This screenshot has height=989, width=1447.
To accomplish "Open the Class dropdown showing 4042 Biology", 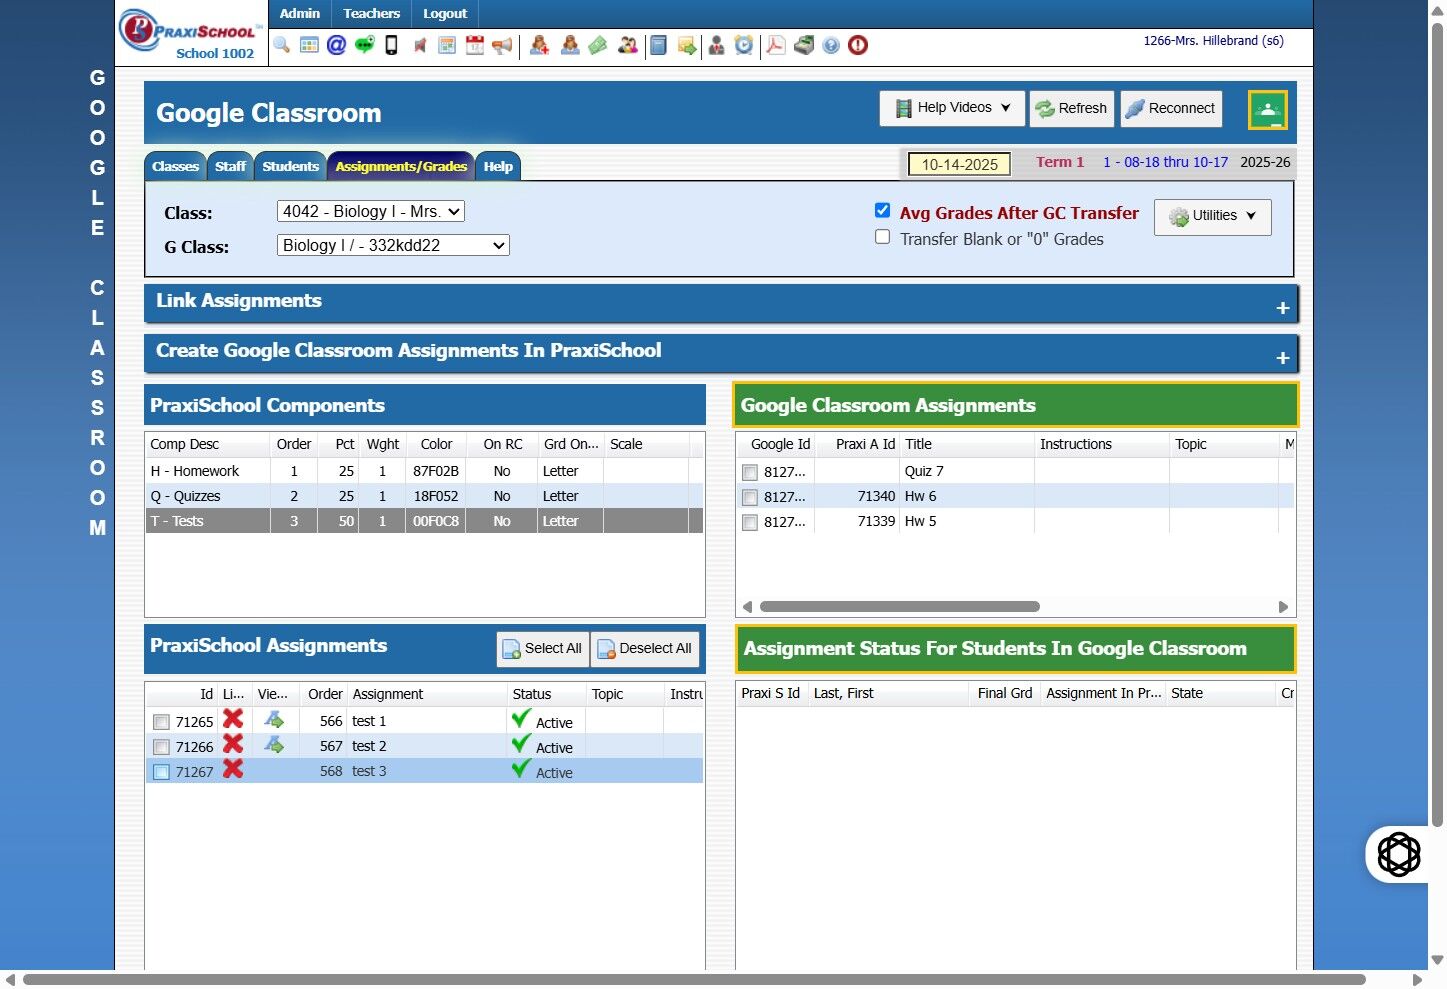I will click(x=370, y=211).
